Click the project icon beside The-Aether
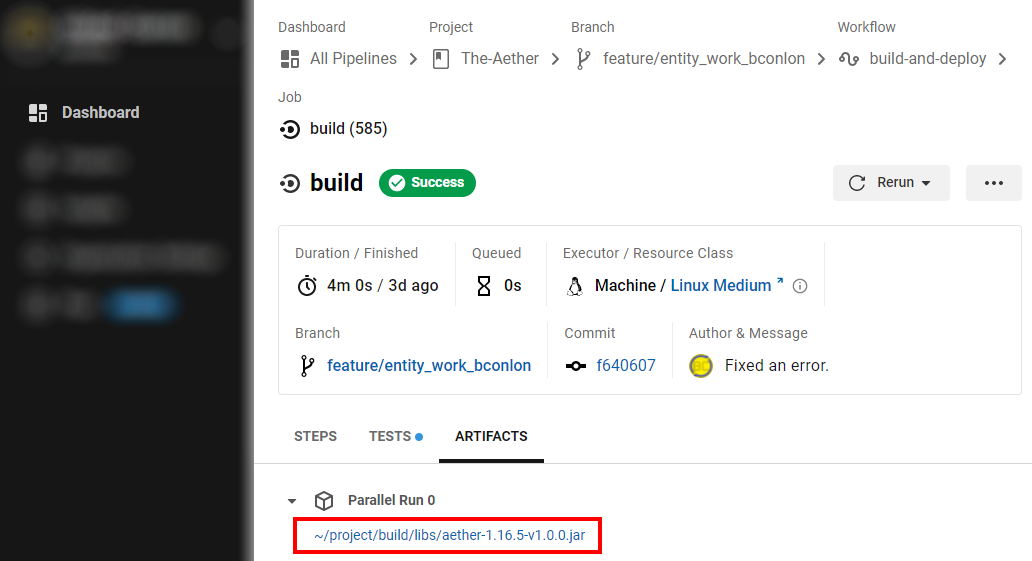Image resolution: width=1032 pixels, height=561 pixels. (441, 59)
